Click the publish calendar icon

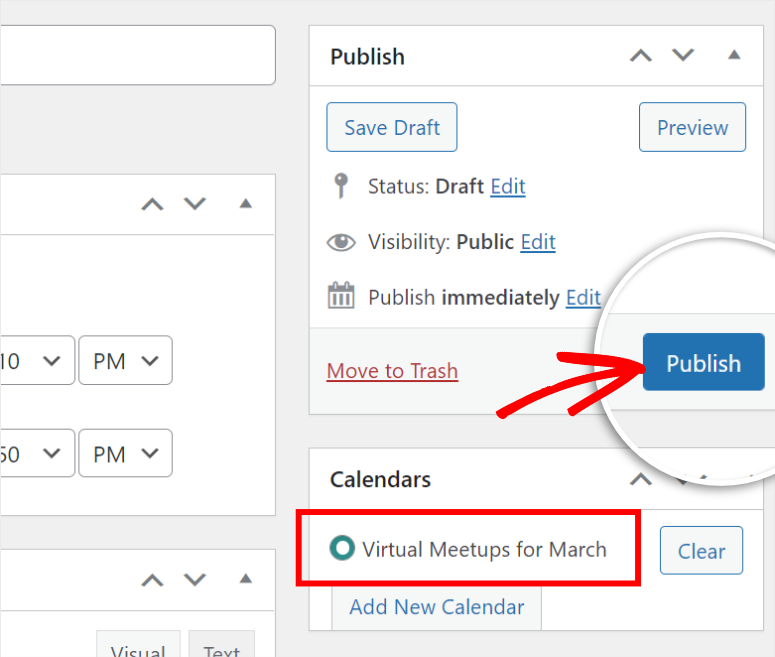(341, 297)
